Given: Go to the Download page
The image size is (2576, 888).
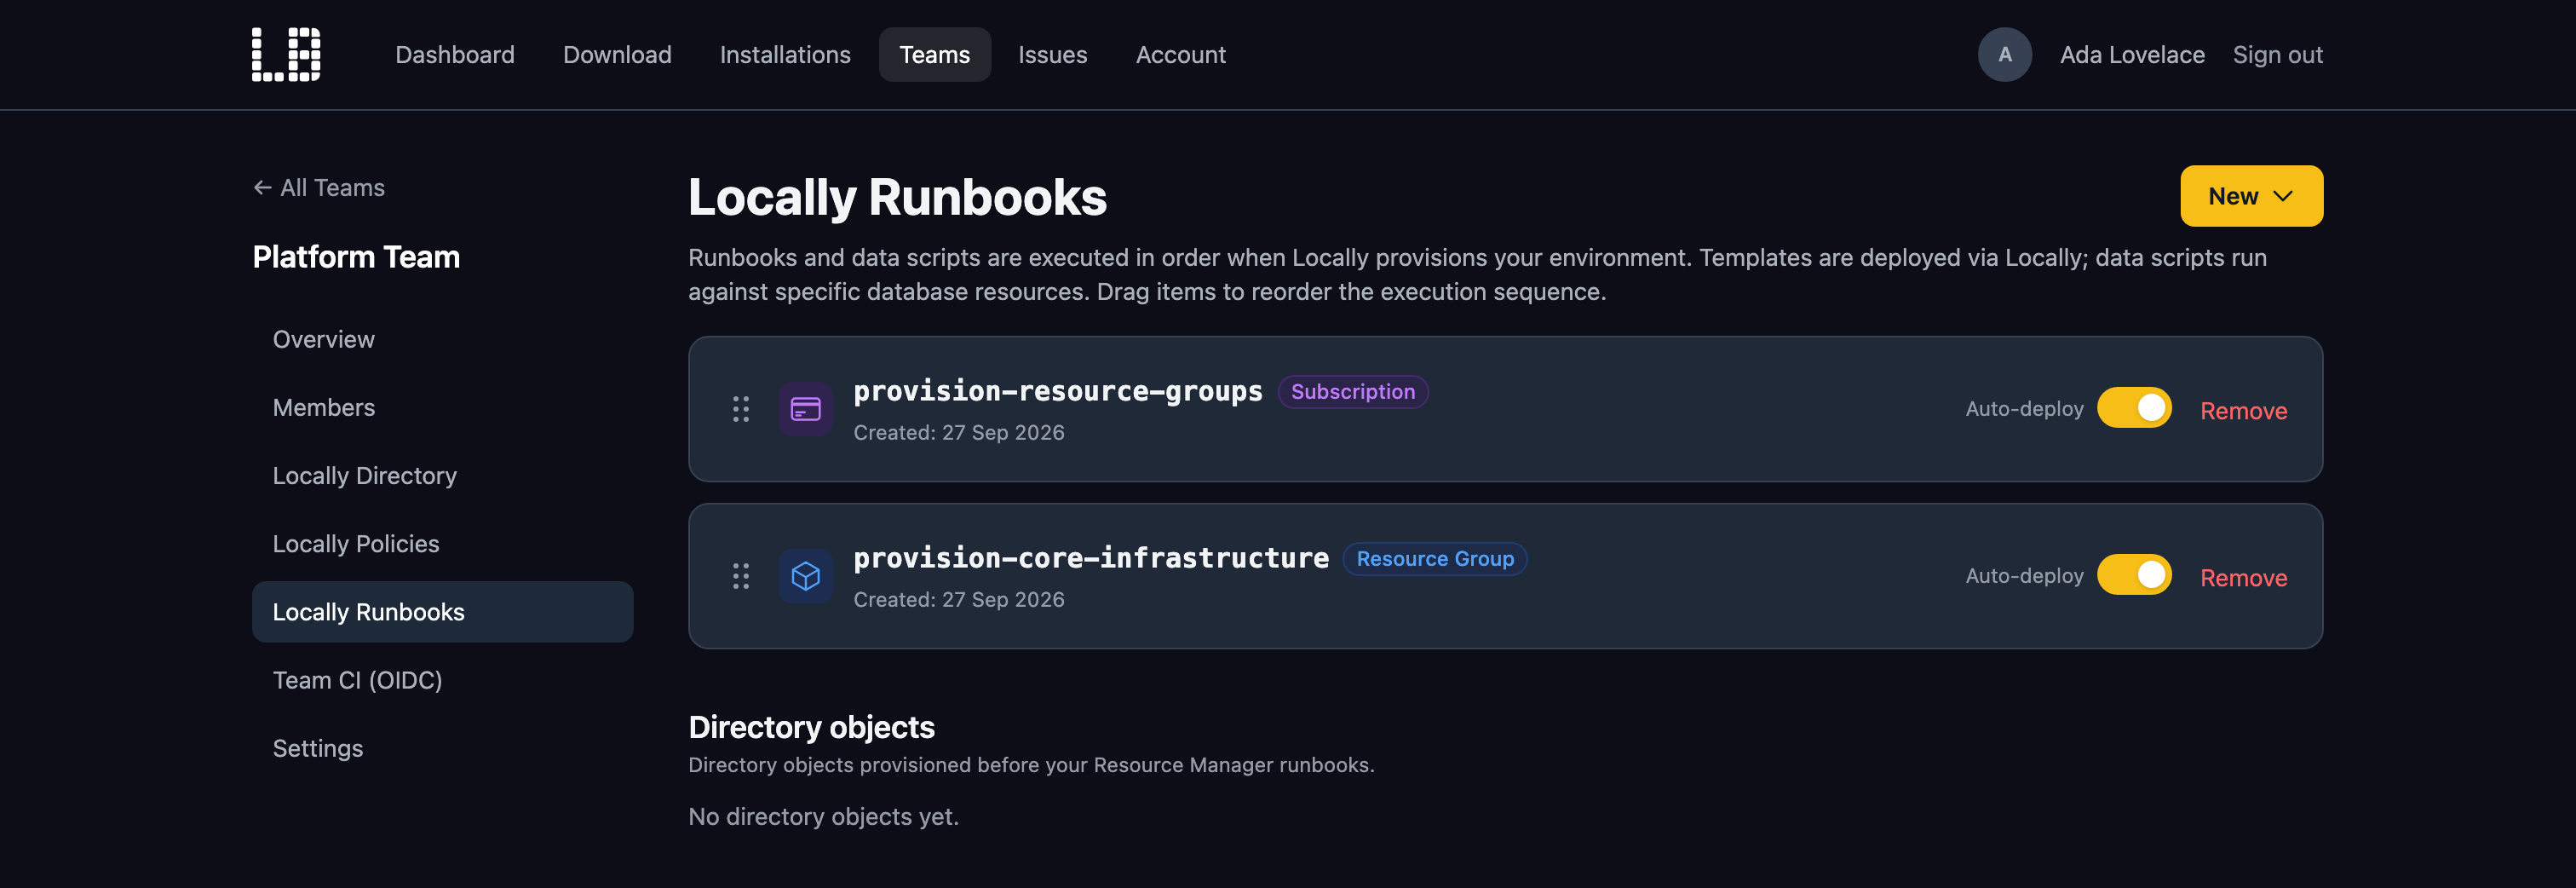Looking at the screenshot, I should click(617, 54).
